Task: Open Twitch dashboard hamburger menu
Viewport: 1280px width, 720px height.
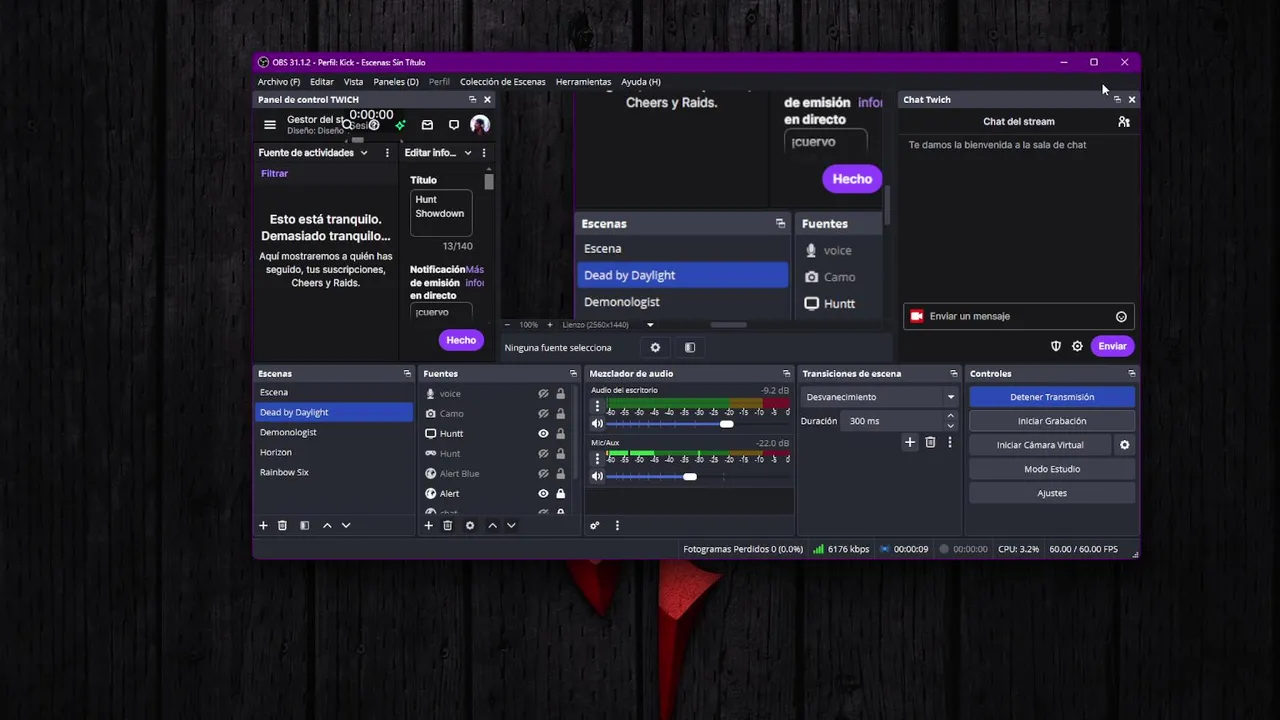Action: pos(270,125)
